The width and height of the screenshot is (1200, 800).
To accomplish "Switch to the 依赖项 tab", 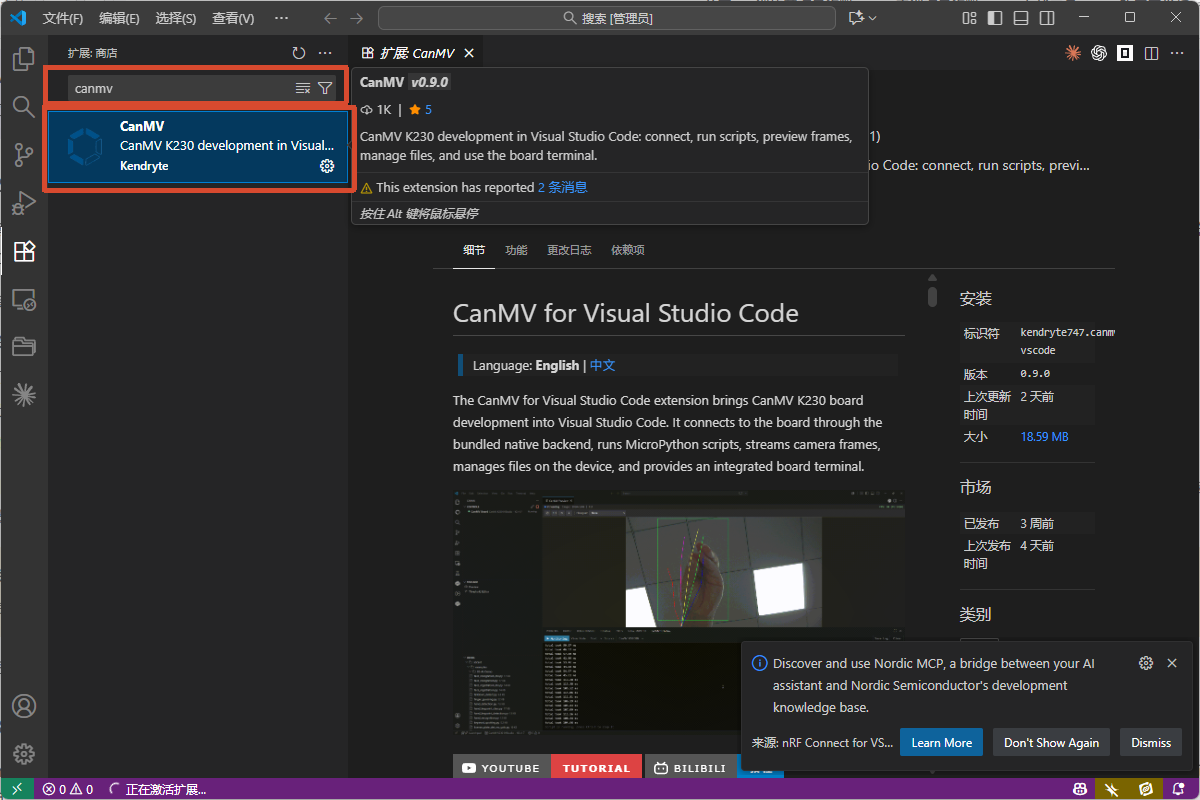I will pyautogui.click(x=628, y=250).
